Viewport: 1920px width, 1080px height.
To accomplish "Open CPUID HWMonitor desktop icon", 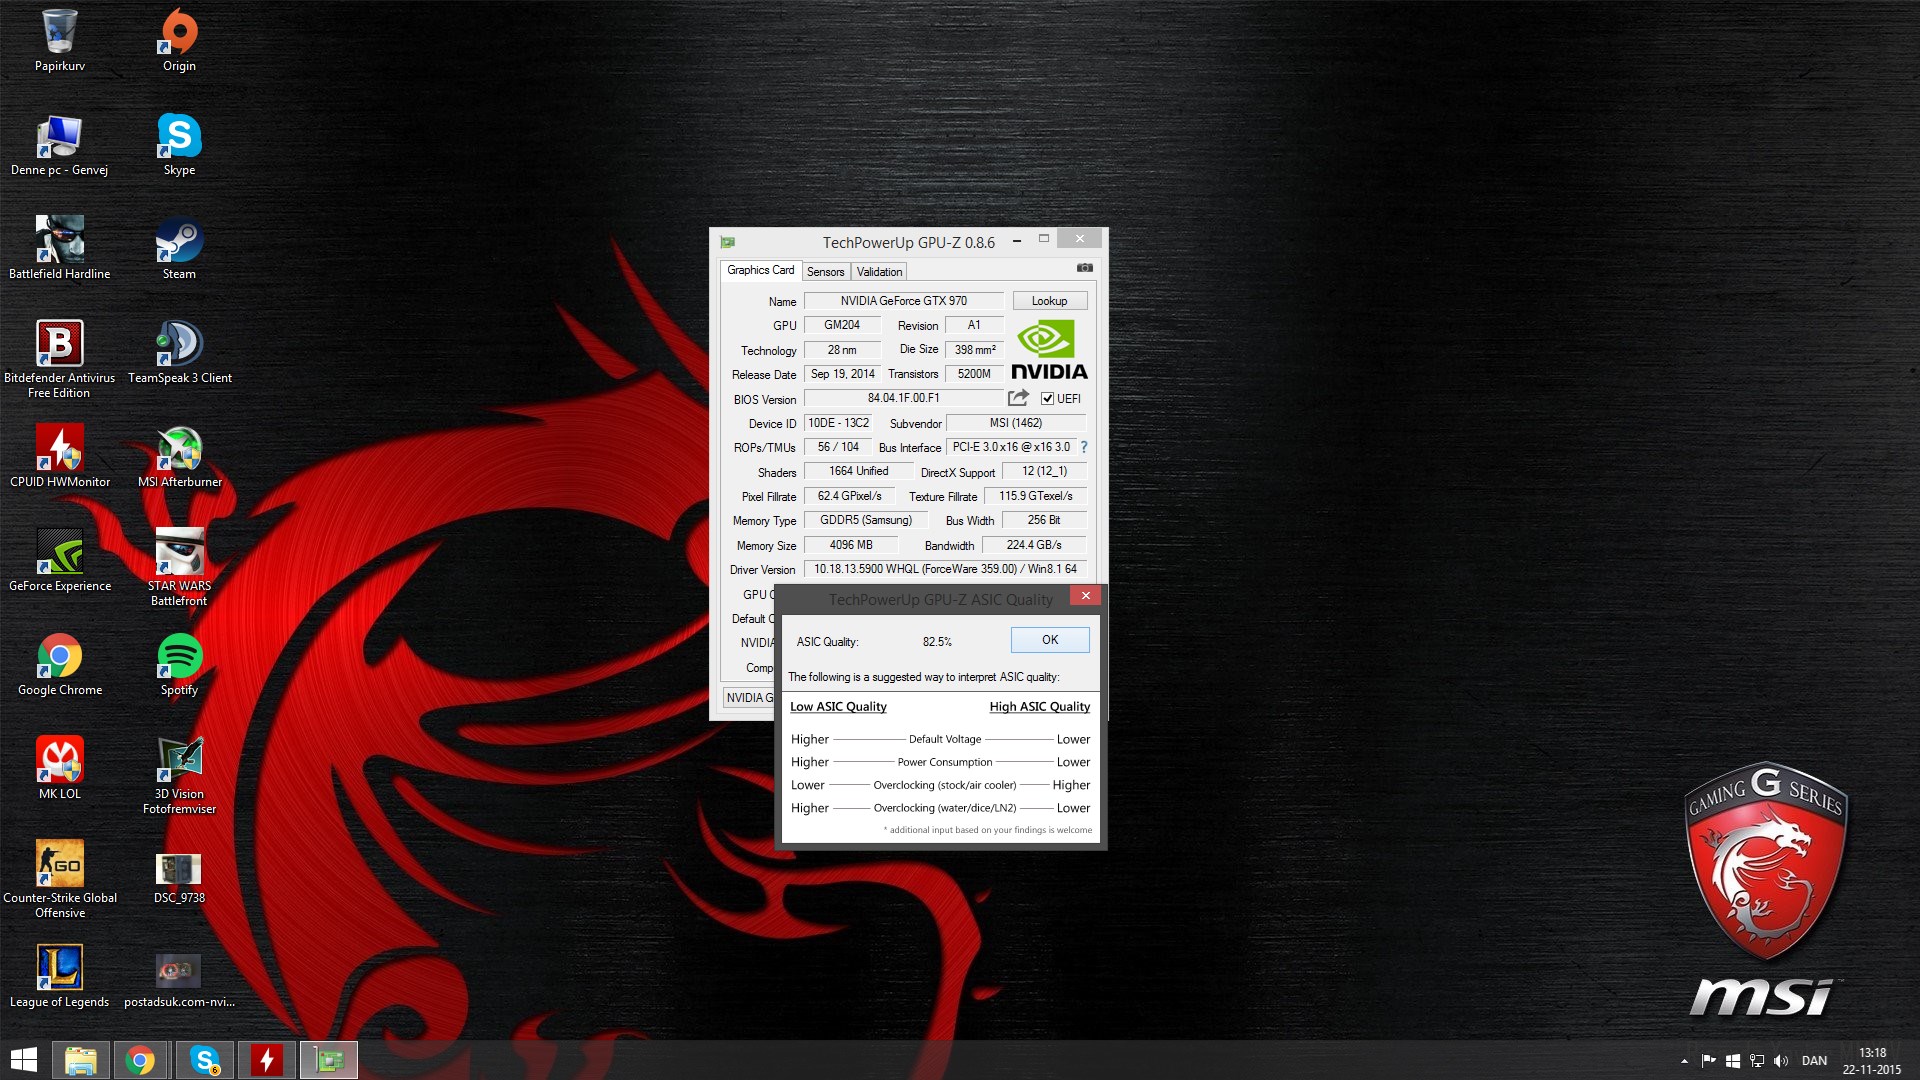I will (x=60, y=456).
